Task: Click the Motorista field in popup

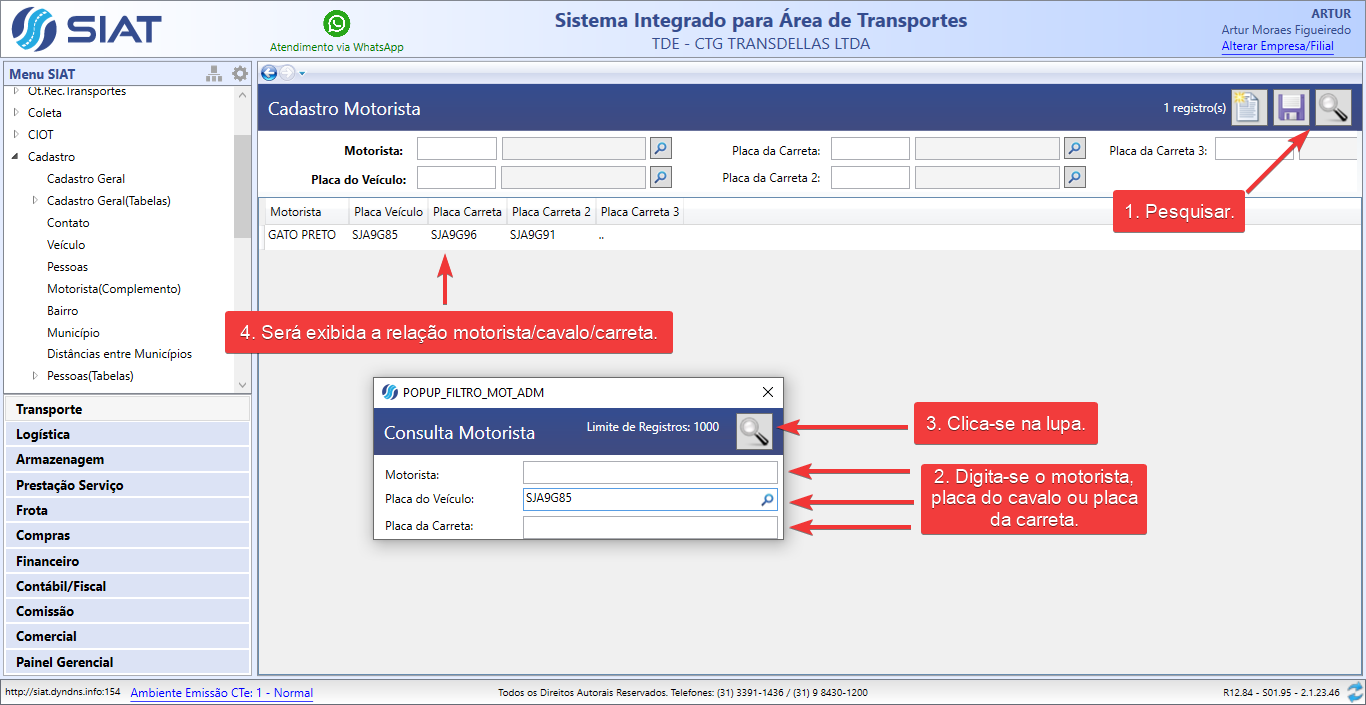Action: coord(649,473)
